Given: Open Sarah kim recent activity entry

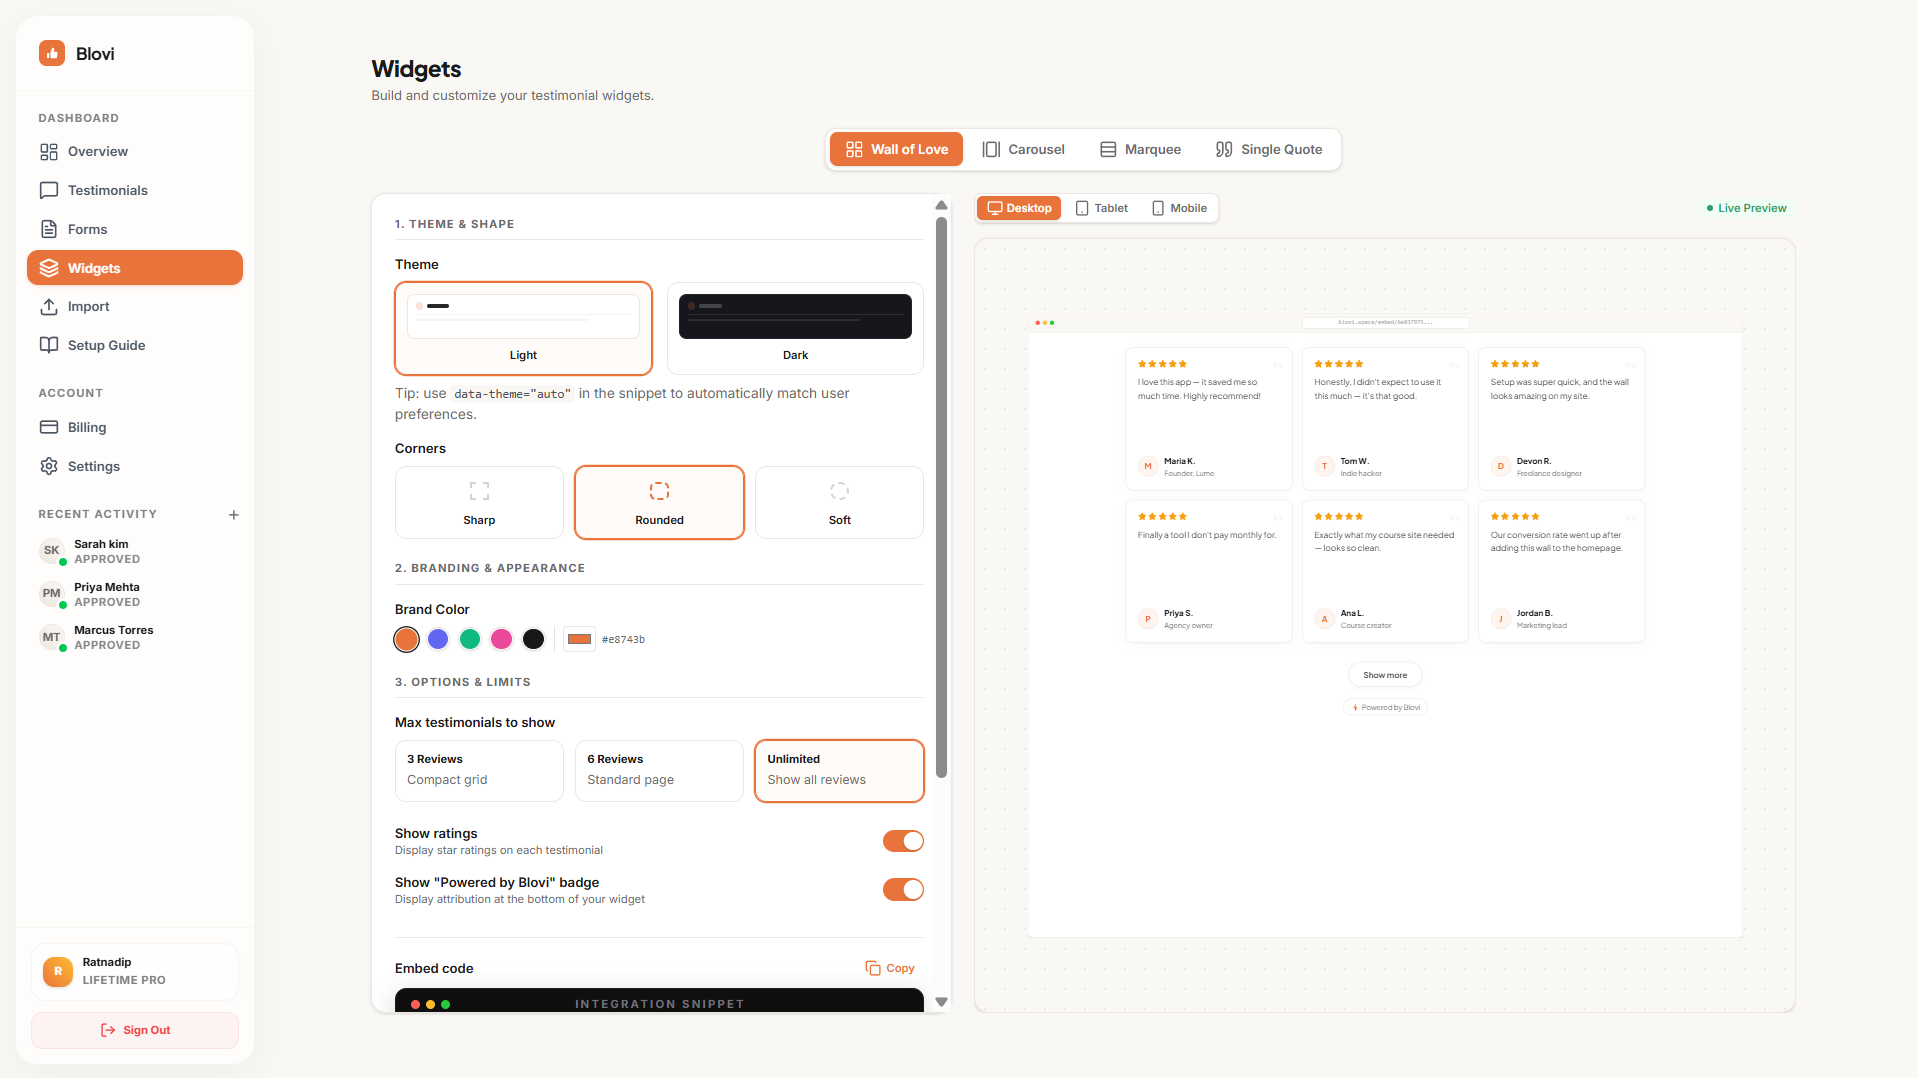Looking at the screenshot, I should (135, 551).
